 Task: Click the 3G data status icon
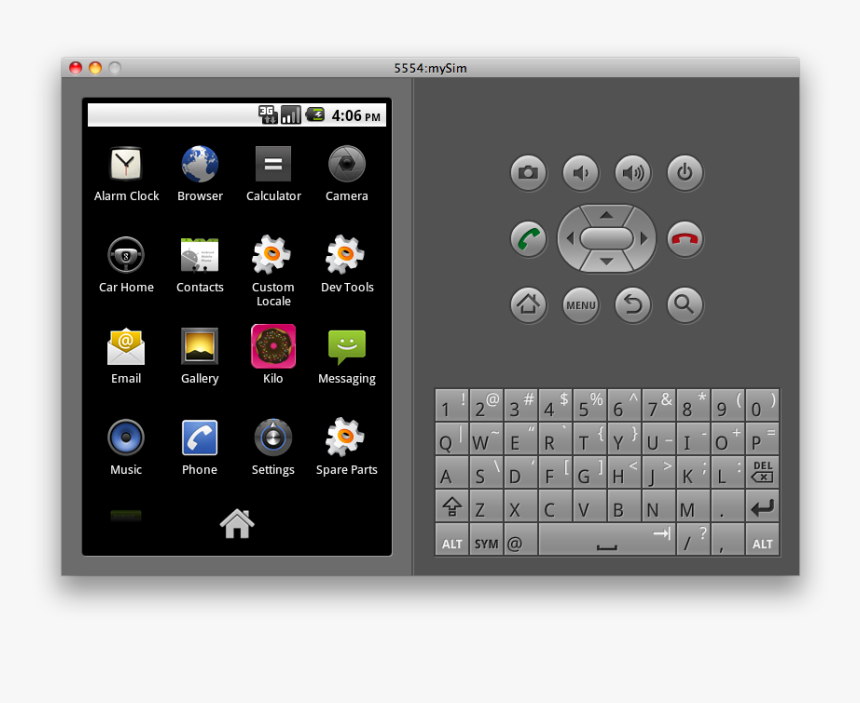click(x=268, y=115)
